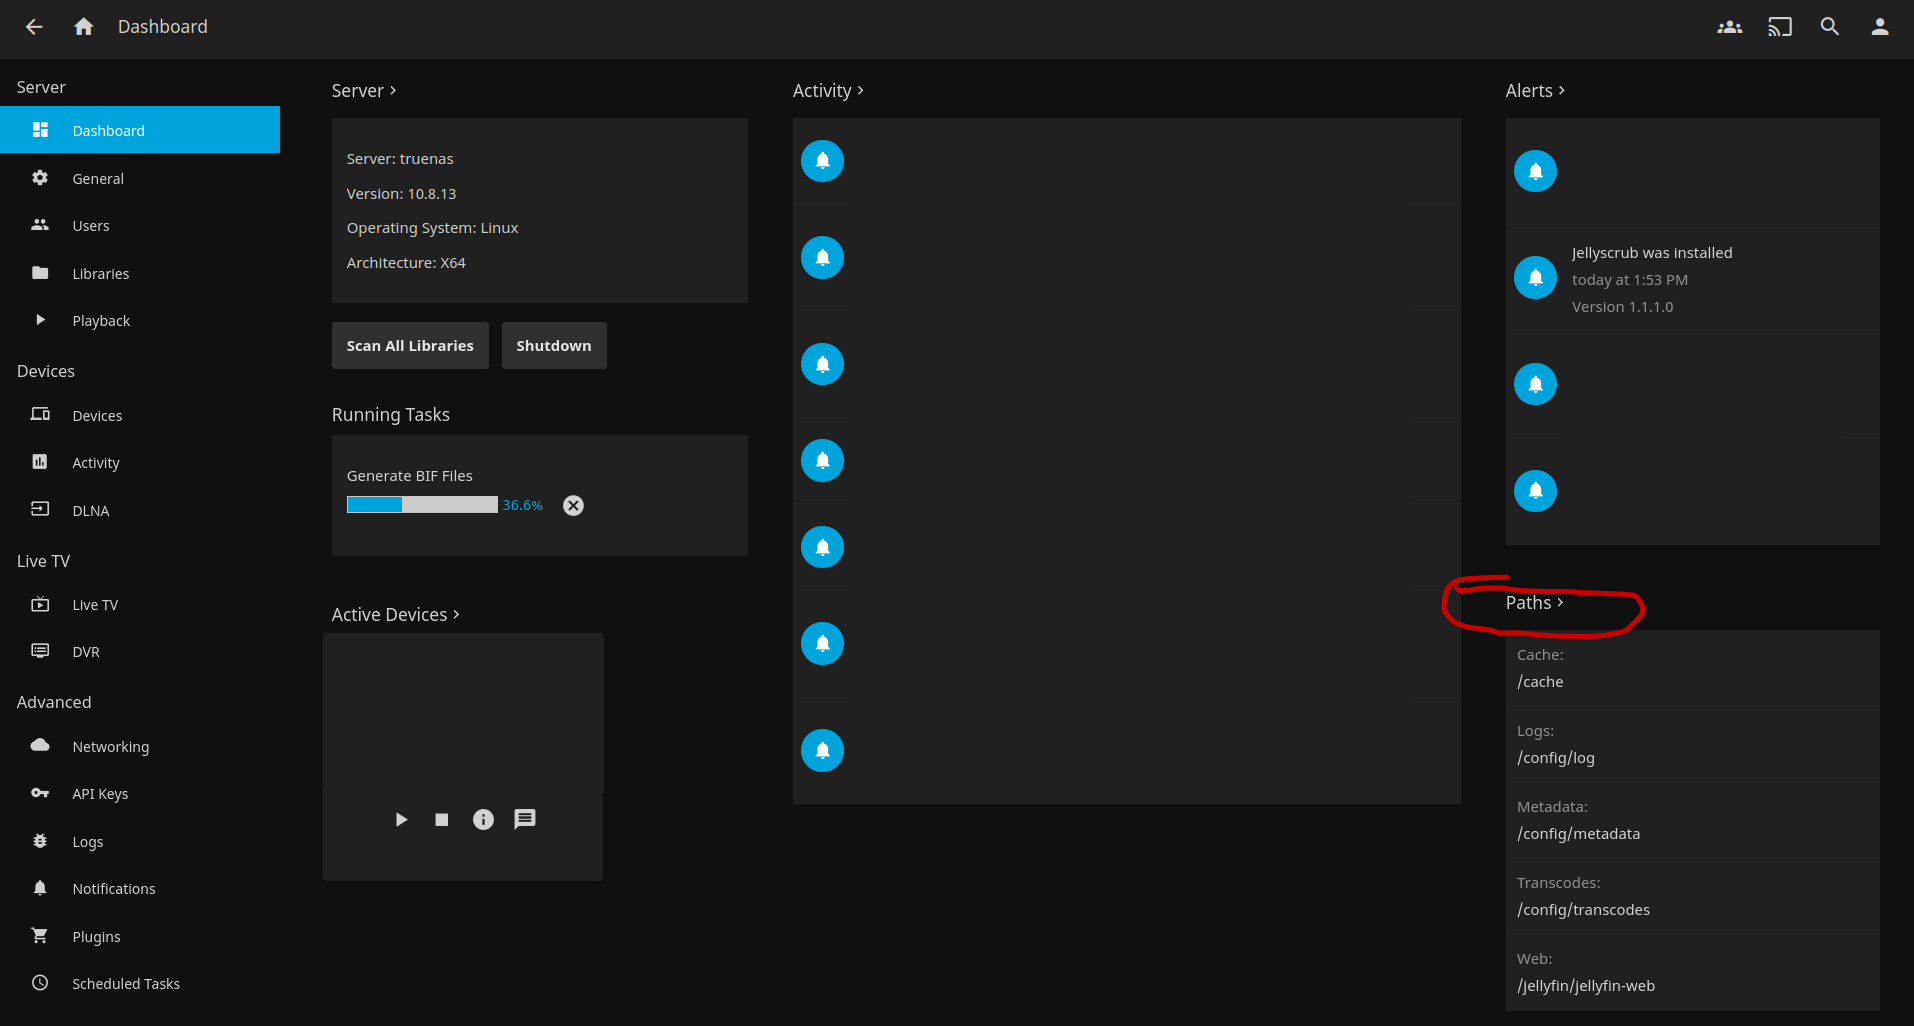Expand the Alerts section header
This screenshot has height=1026, width=1914.
point(1535,91)
